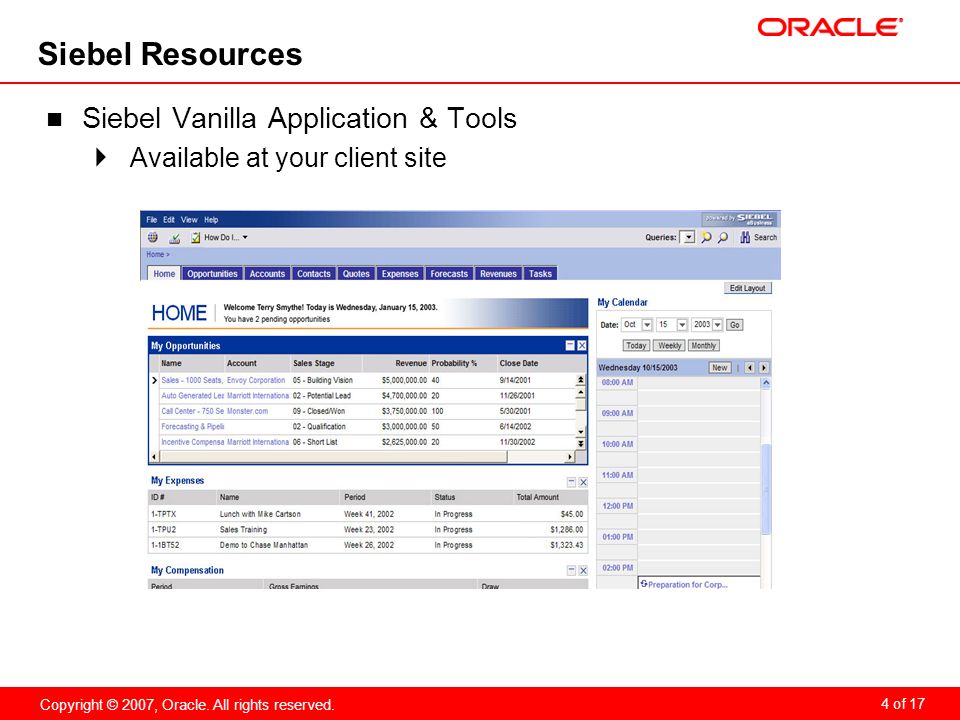
Task: Click the Home breadcrumb link
Action: 156,255
